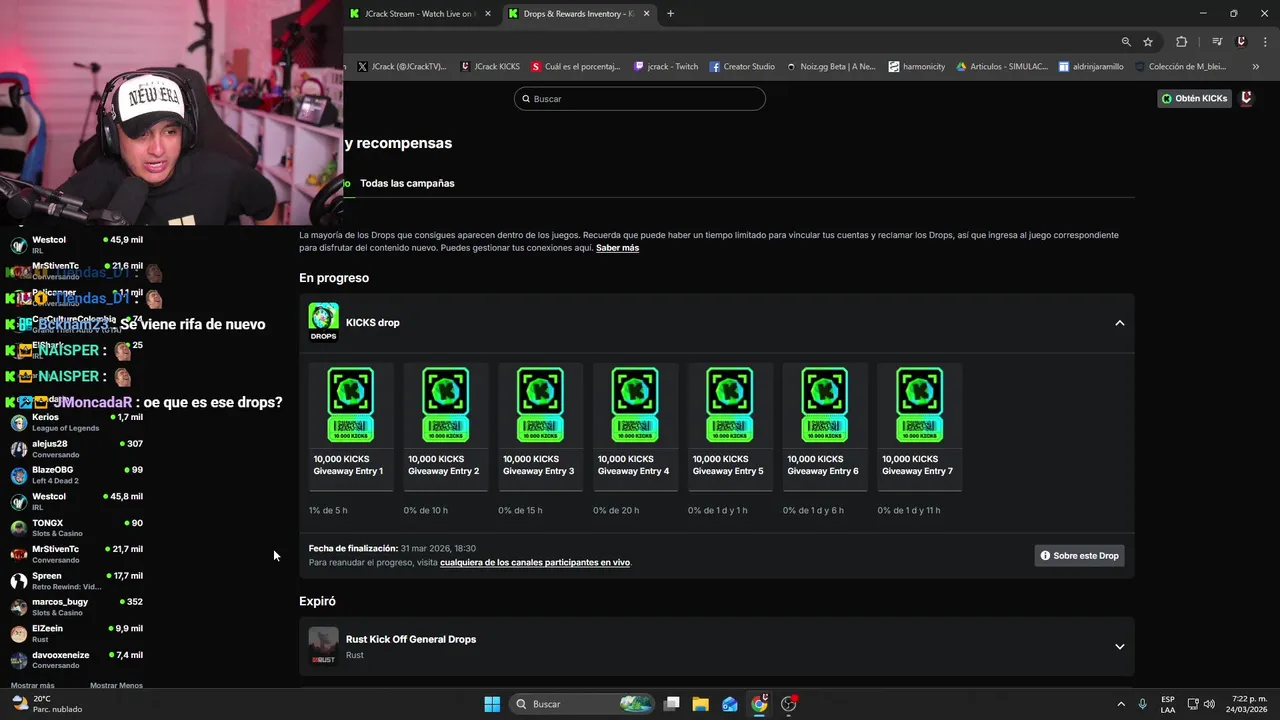Open the Cuál es el porcentaje bookmark

point(576,66)
